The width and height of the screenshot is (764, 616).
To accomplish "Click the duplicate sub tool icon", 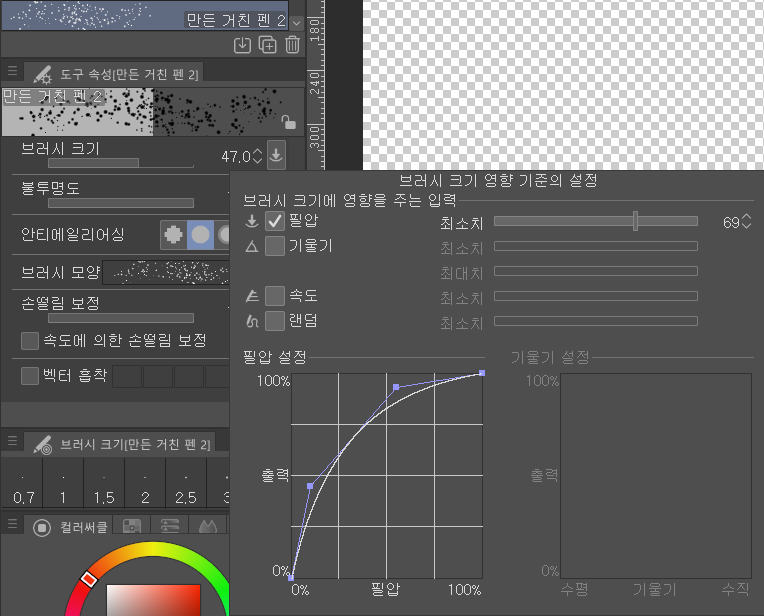I will pos(267,45).
